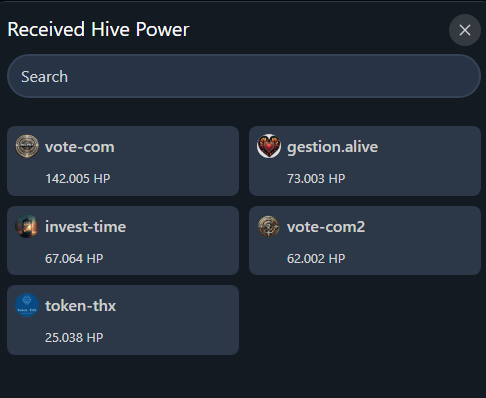
Task: Select the 67.064 HP delegation amount
Action: 74,259
